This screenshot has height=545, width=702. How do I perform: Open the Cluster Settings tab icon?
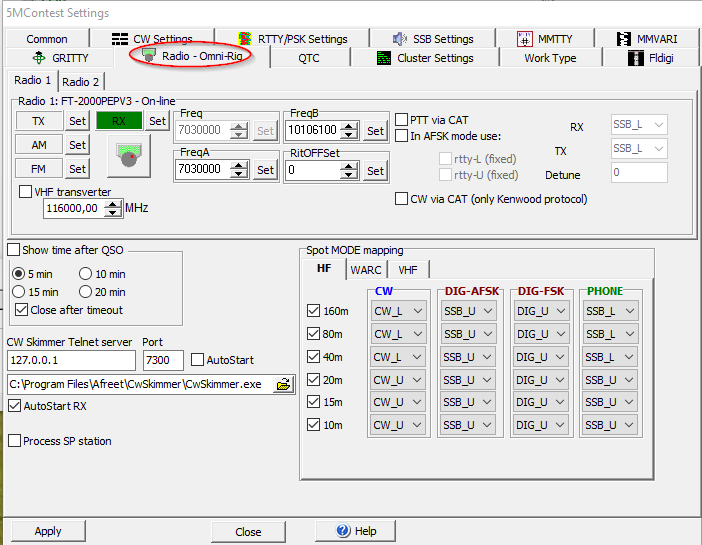[384, 58]
